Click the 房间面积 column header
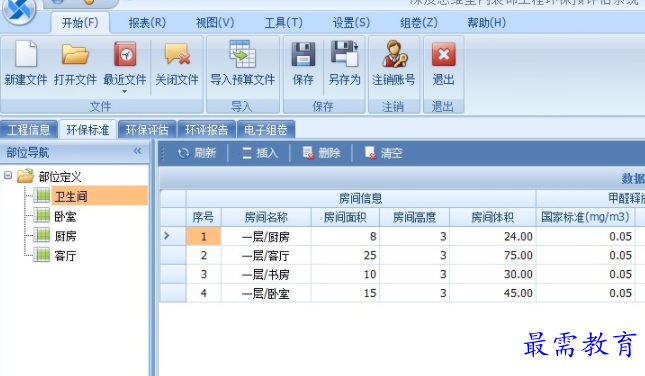 345,217
